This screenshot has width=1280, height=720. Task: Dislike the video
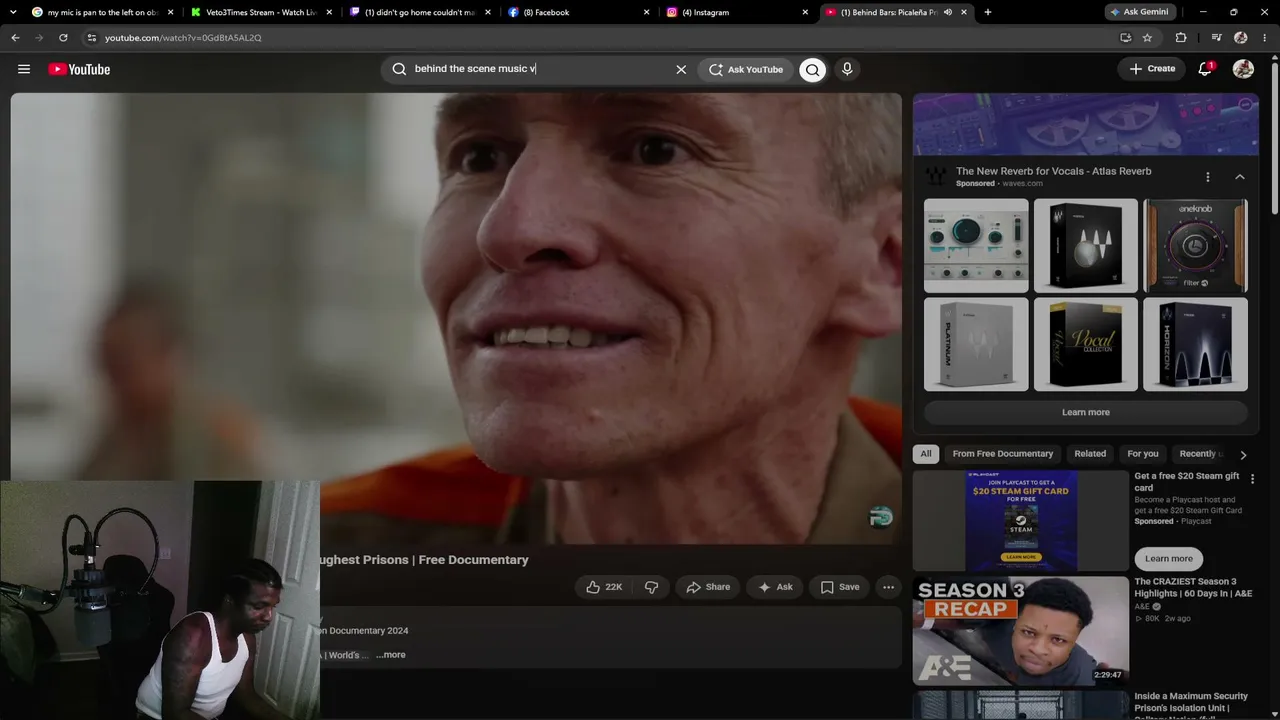[651, 587]
